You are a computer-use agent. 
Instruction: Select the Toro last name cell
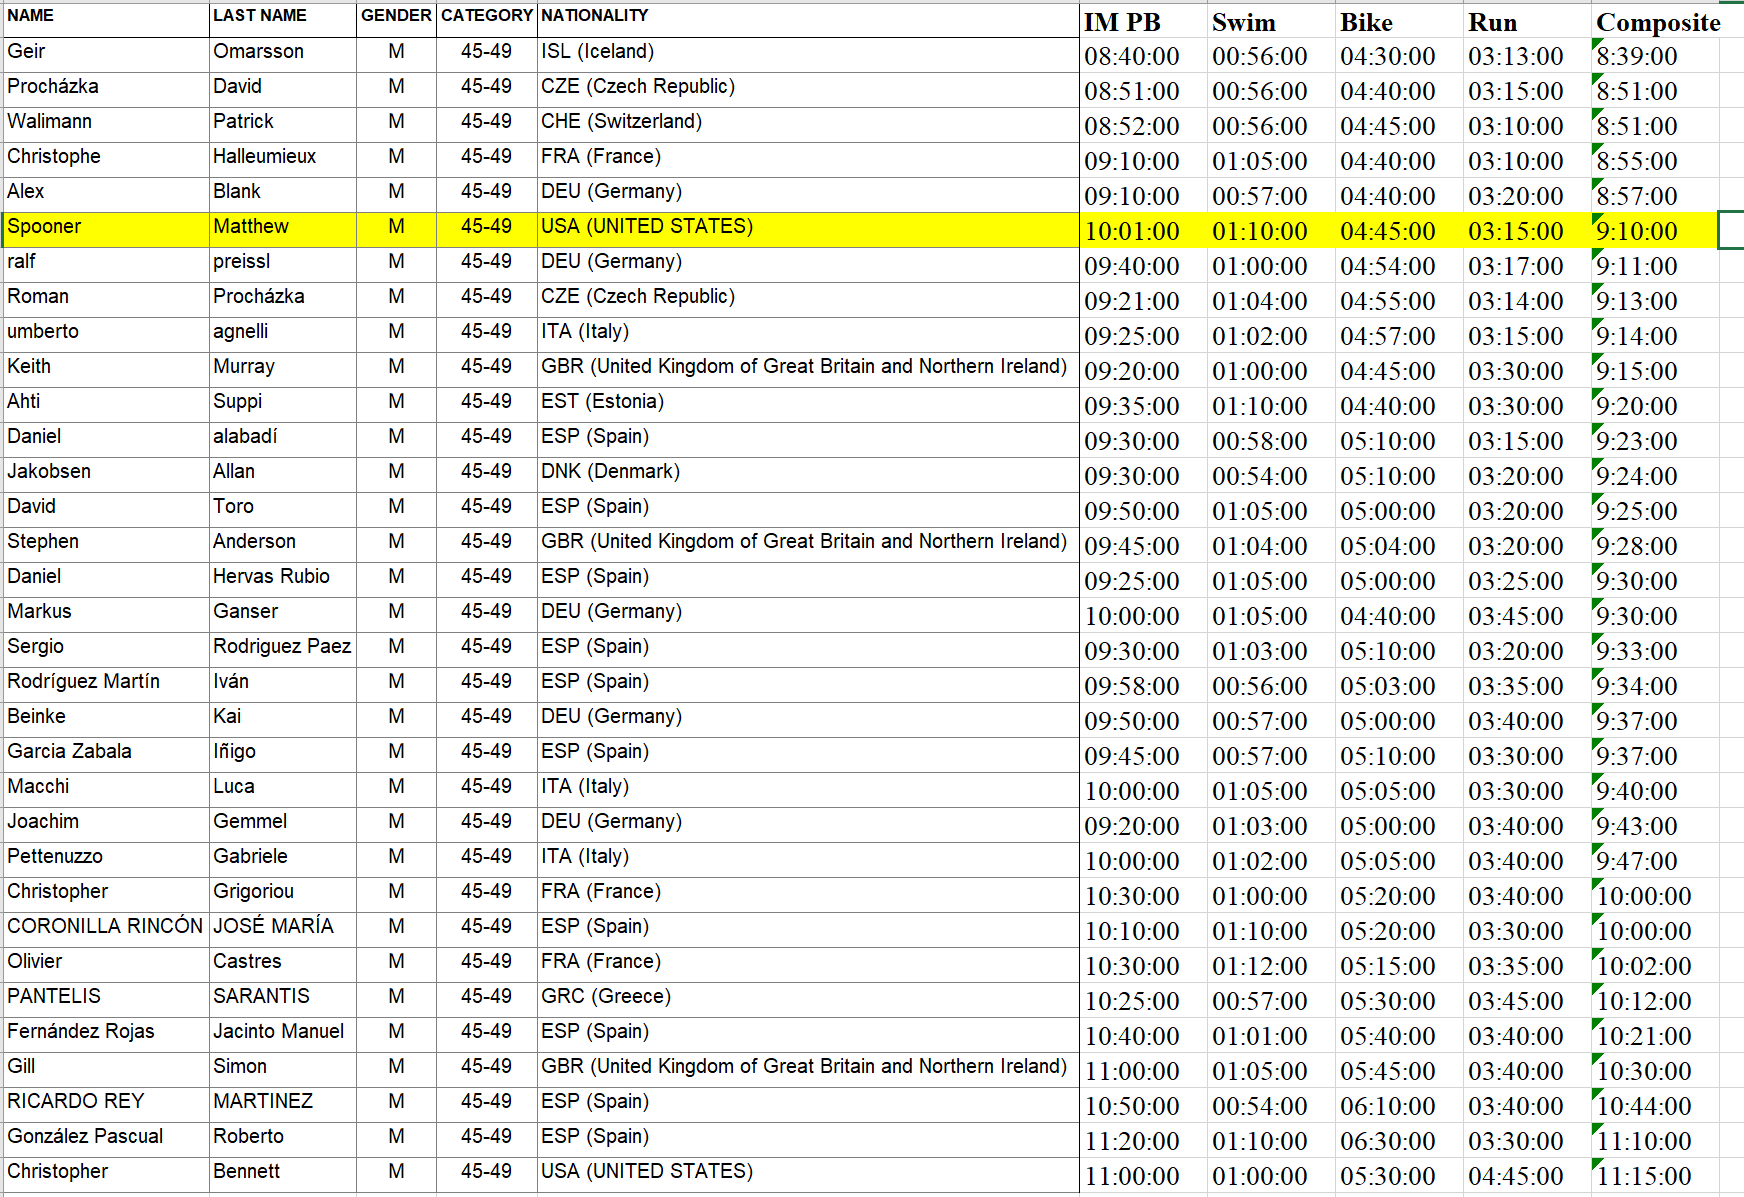pyautogui.click(x=283, y=510)
